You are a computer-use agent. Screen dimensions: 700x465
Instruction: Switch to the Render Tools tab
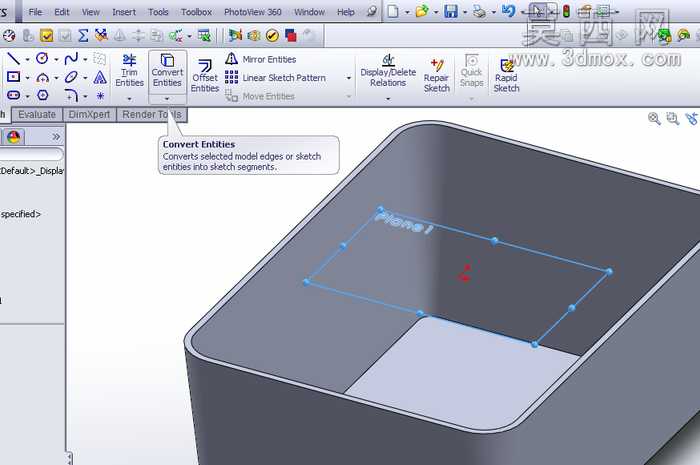click(x=152, y=115)
